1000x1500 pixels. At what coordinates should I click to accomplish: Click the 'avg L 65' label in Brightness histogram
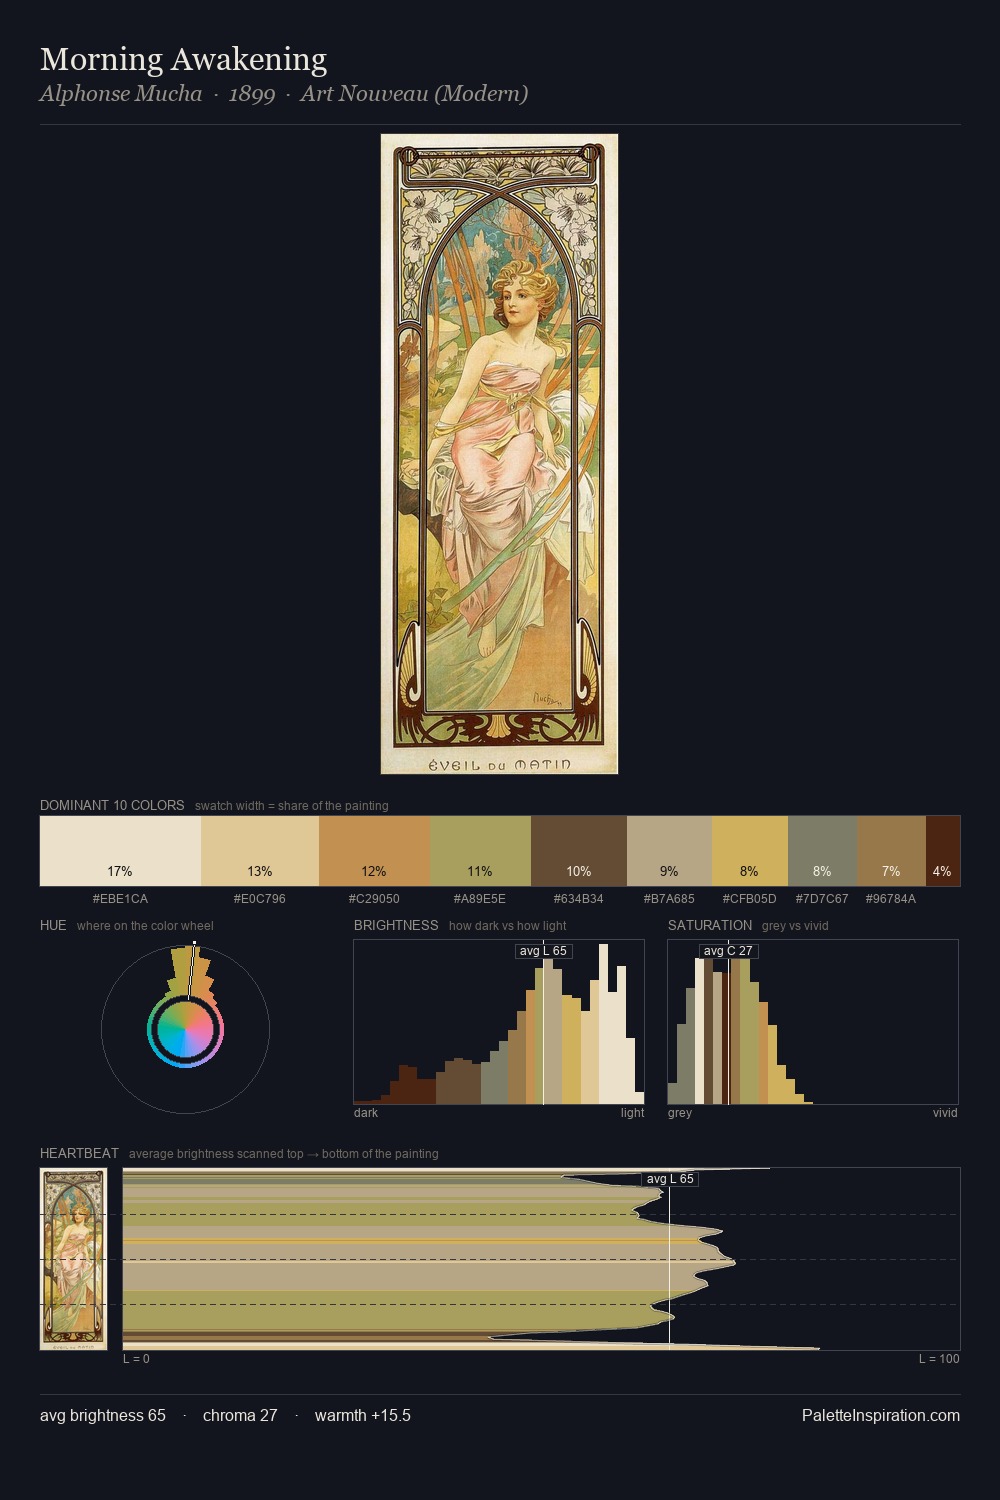tap(543, 951)
